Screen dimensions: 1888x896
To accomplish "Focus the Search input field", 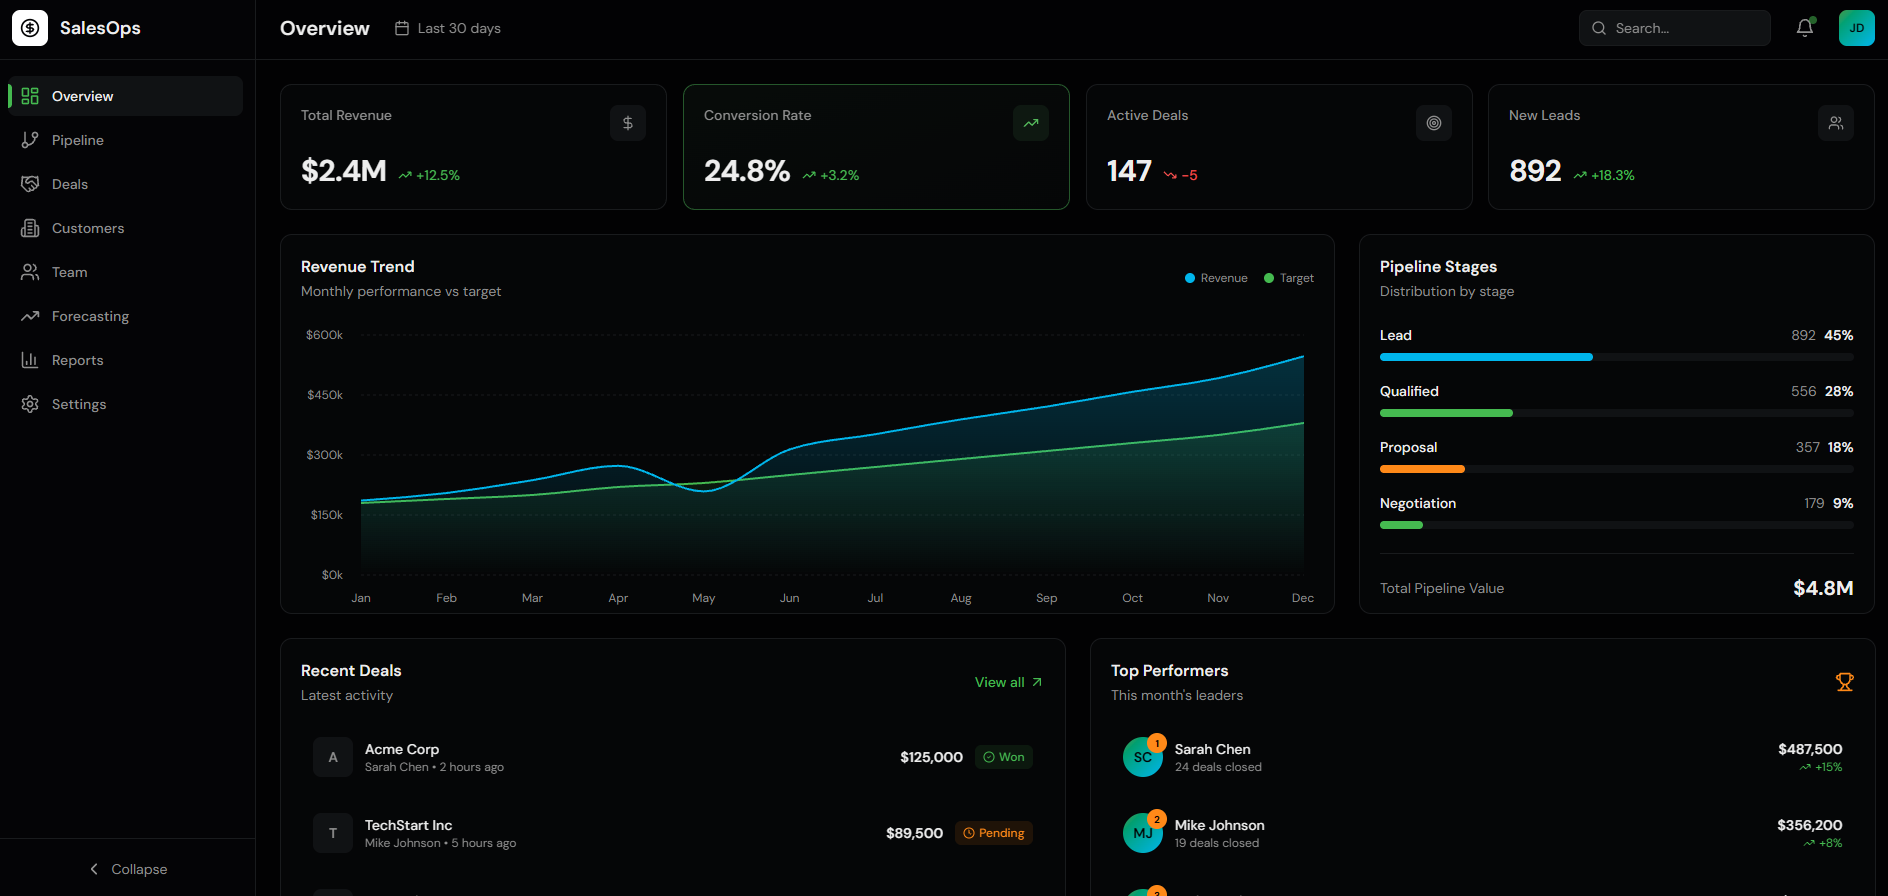I will point(1675,28).
